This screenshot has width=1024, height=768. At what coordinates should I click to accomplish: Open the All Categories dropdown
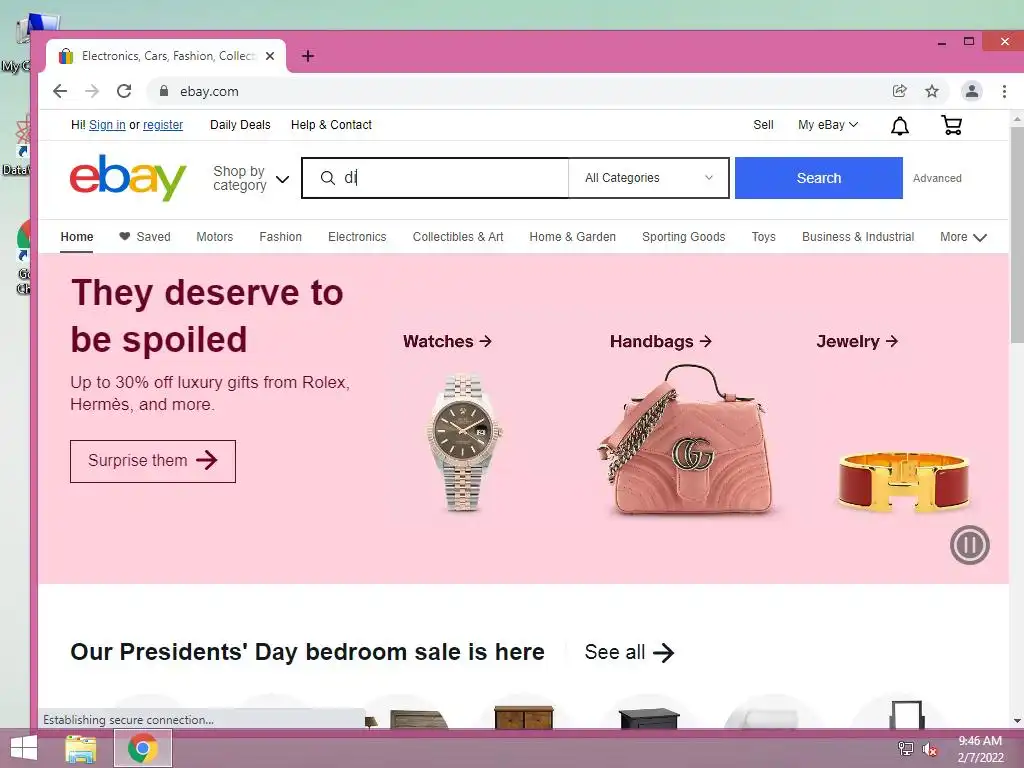(648, 178)
